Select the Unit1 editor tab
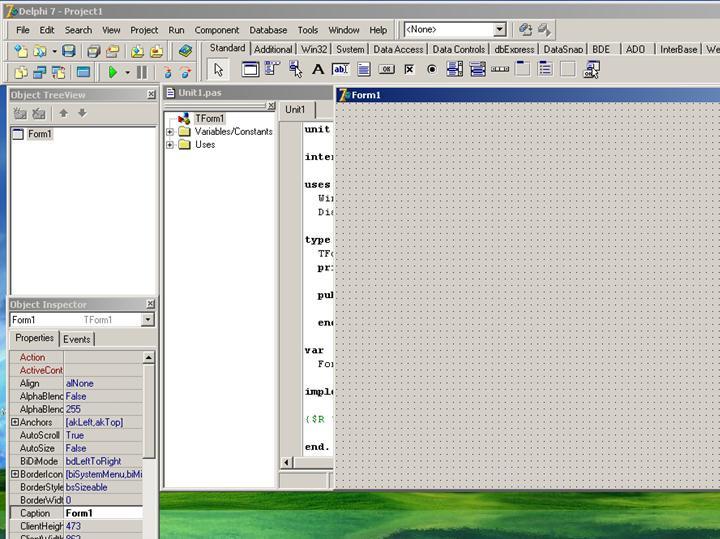Viewport: 720px width, 539px height. point(295,109)
